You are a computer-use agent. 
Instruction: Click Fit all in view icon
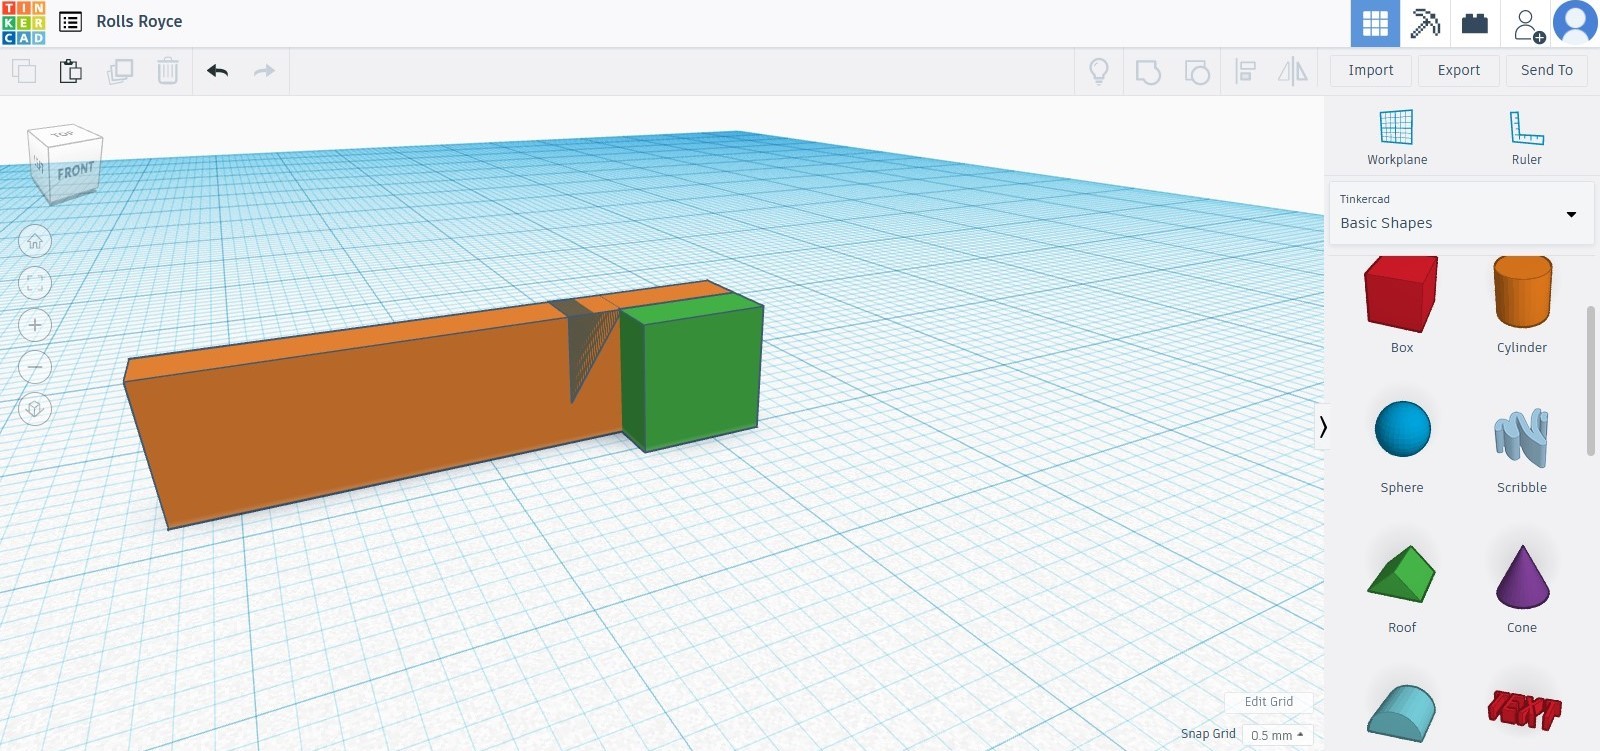(x=35, y=283)
